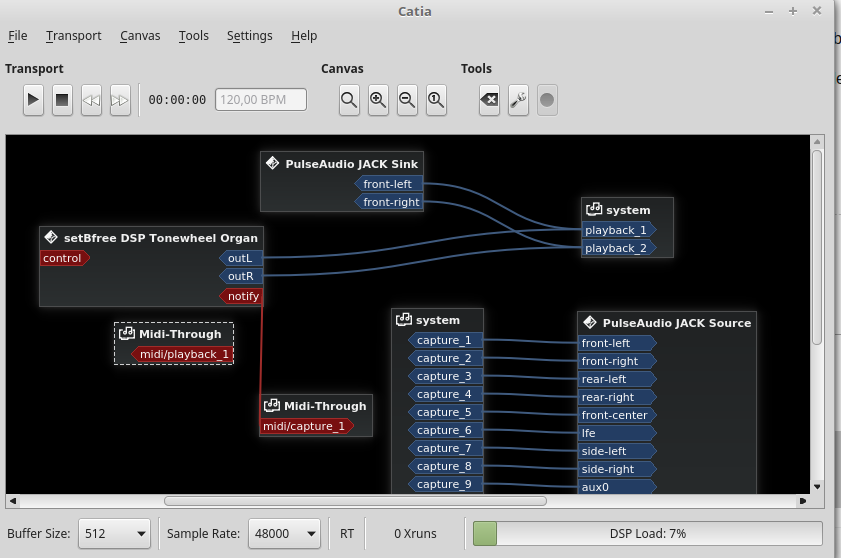Select the front-left port on PulseAudio Sink
Viewport: 841px width, 558px height.
coord(388,184)
